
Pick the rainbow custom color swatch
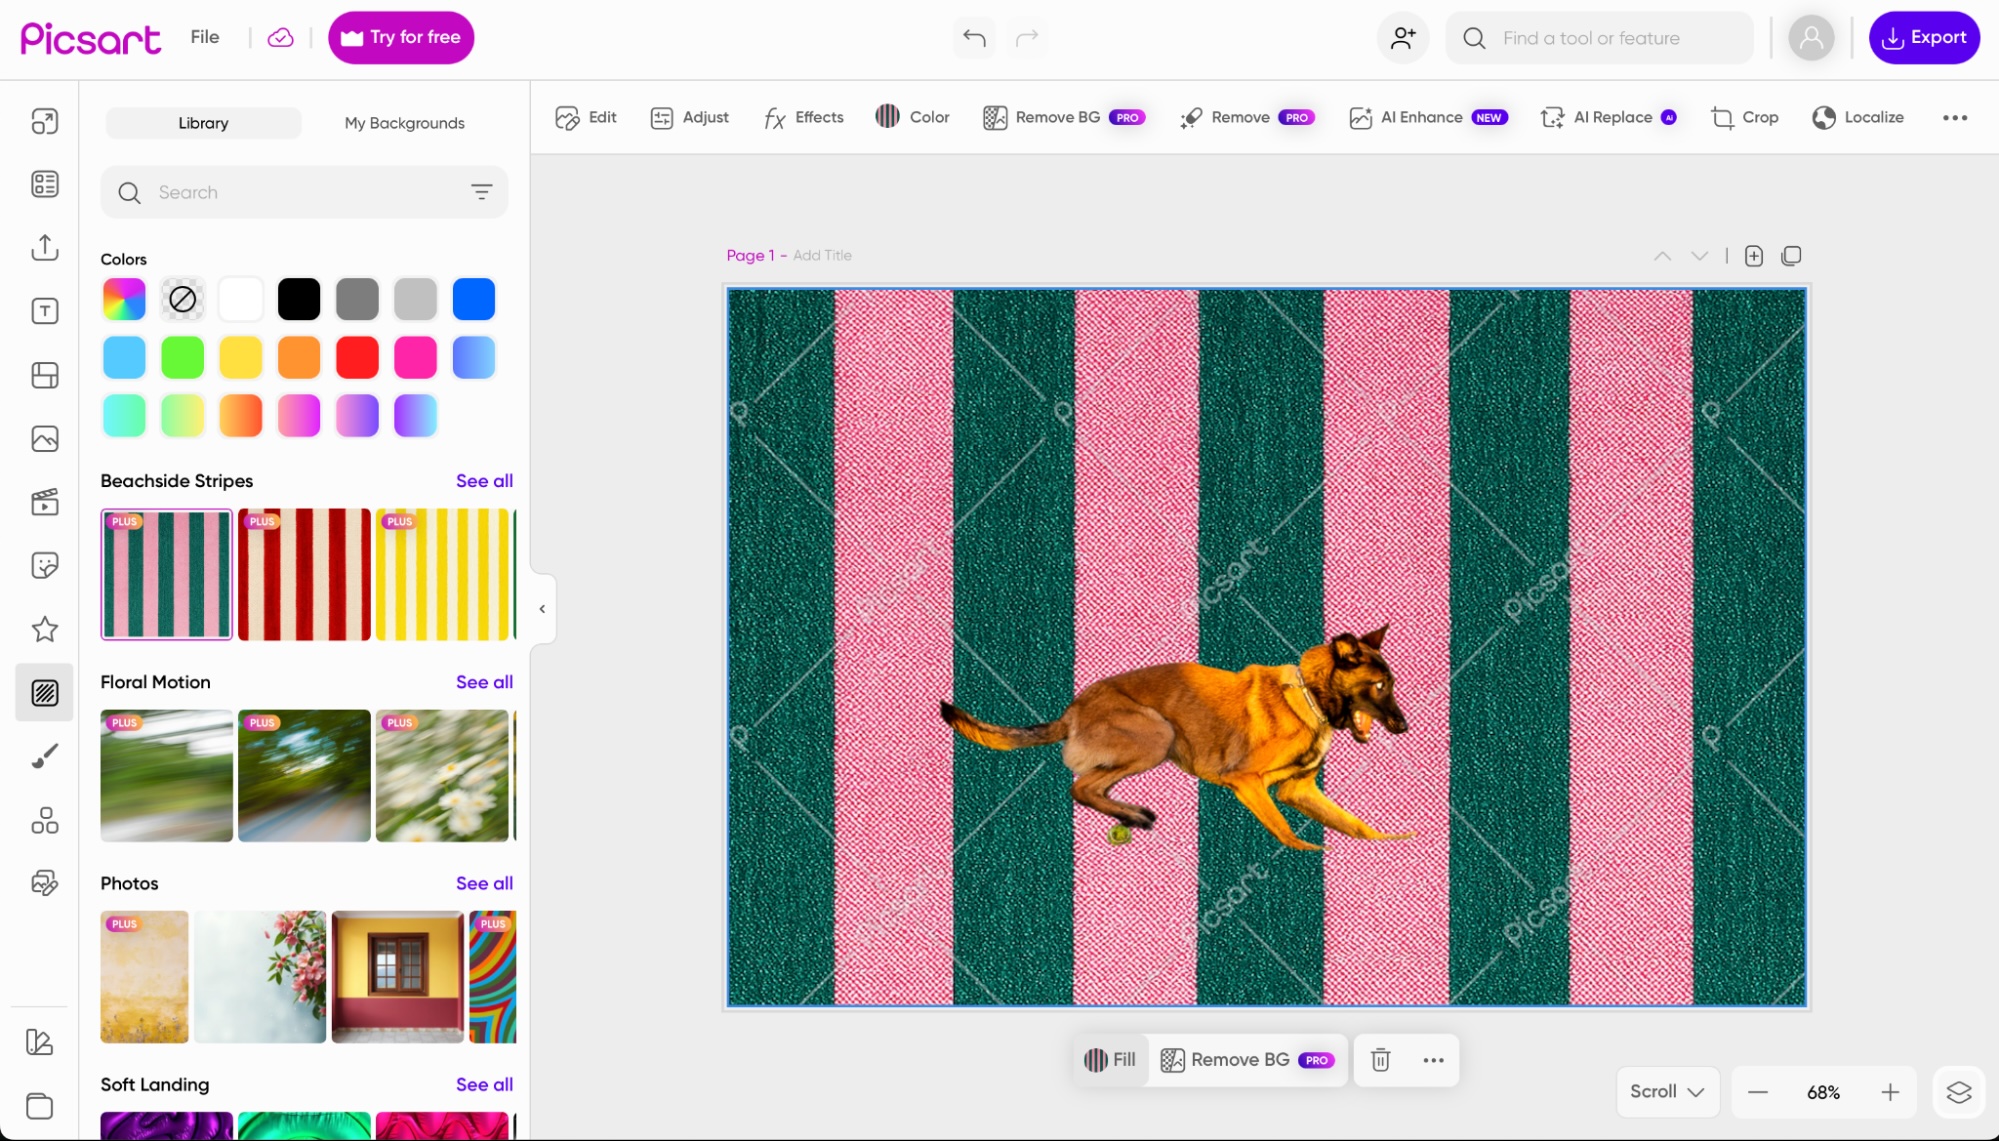pyautogui.click(x=124, y=299)
